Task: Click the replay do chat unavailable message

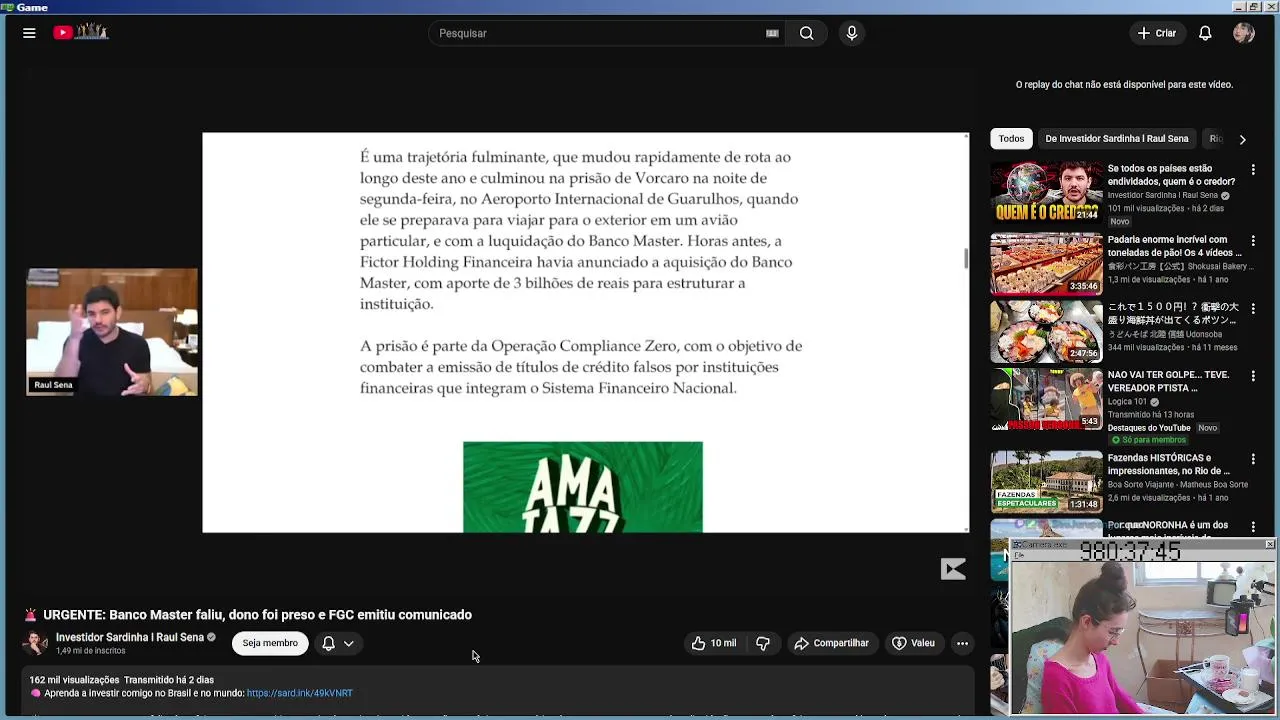Action: [1124, 85]
